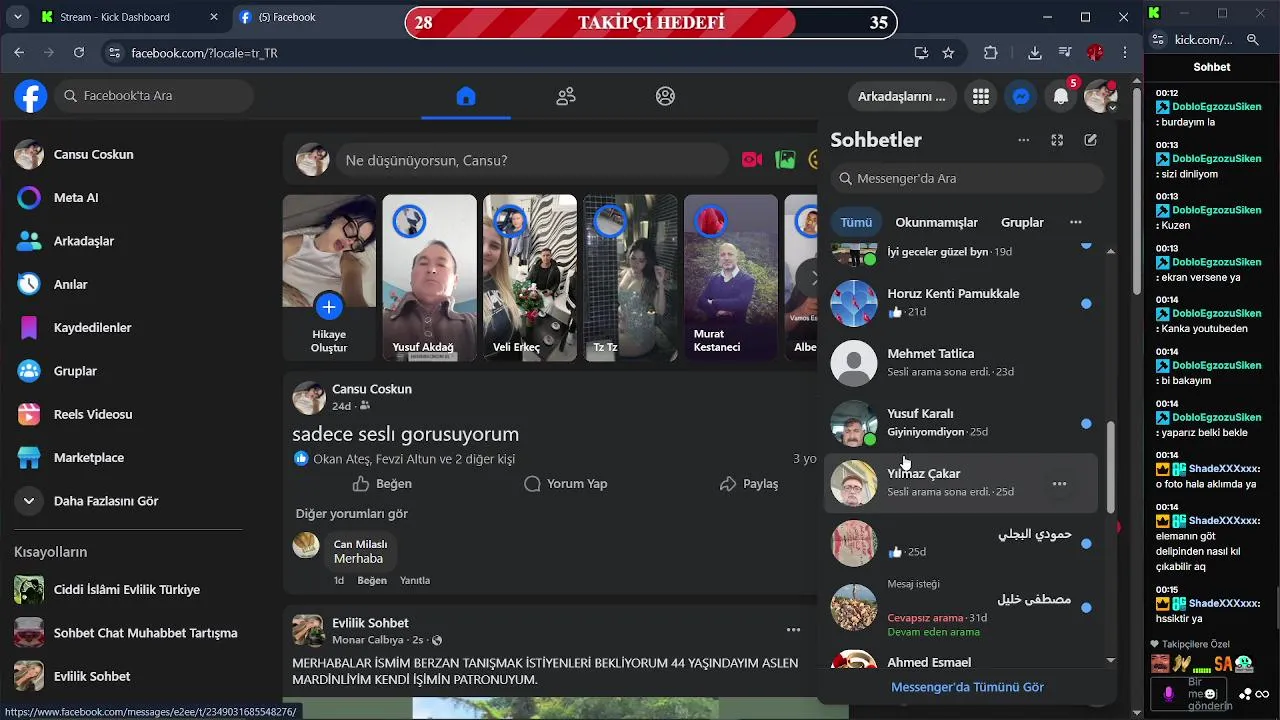
Task: Open Chrome extensions puzzle icon
Action: point(991,52)
